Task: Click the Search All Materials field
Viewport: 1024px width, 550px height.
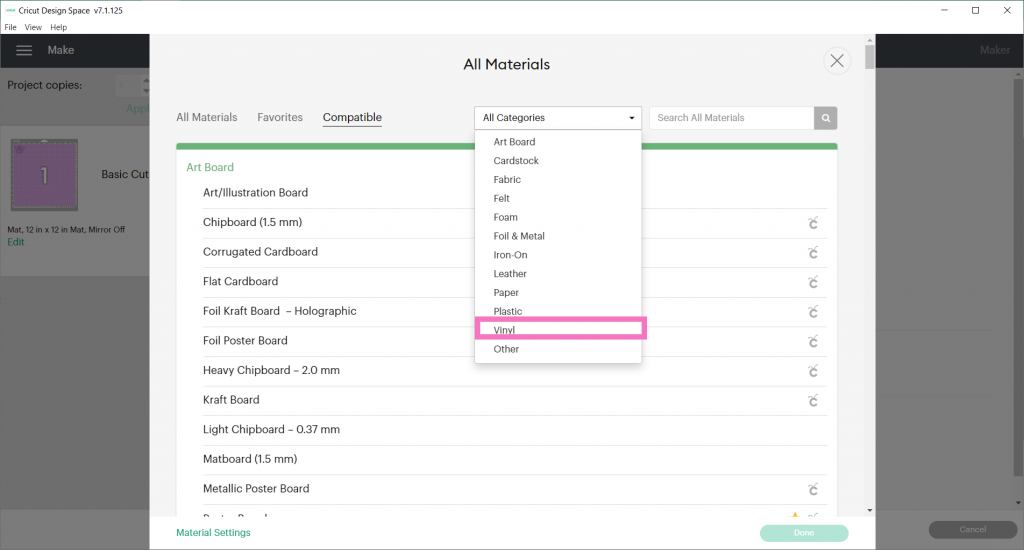Action: (x=731, y=118)
